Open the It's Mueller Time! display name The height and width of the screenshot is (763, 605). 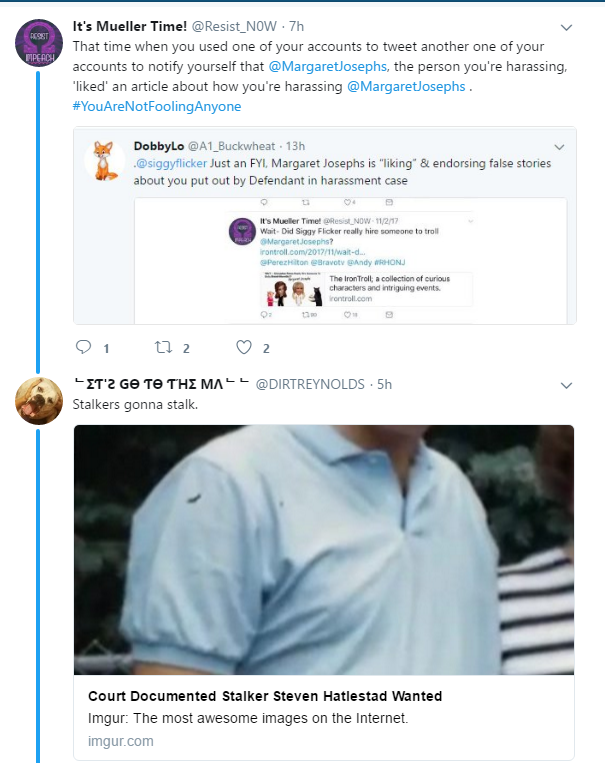[134, 26]
